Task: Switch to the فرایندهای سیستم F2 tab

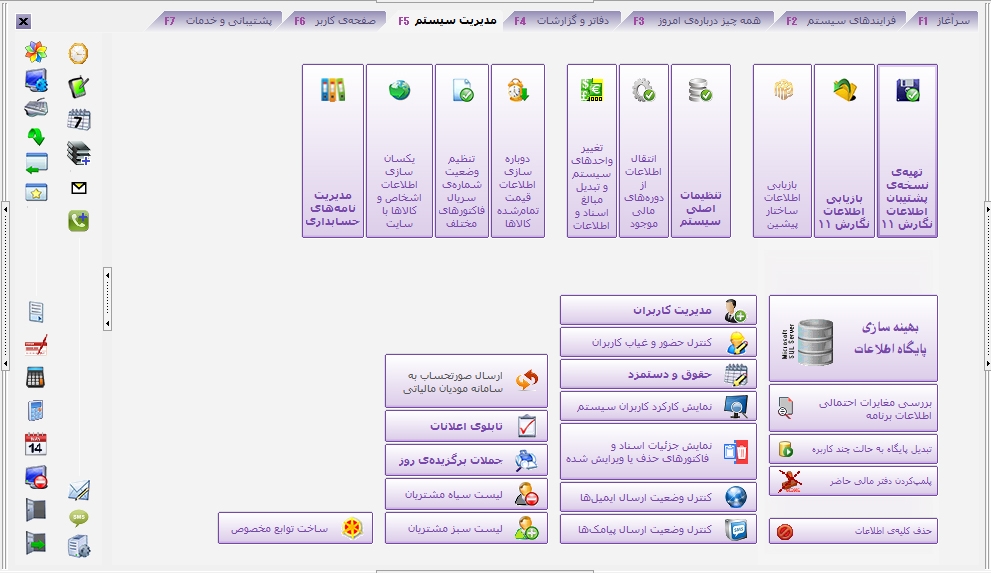Action: click(x=841, y=21)
